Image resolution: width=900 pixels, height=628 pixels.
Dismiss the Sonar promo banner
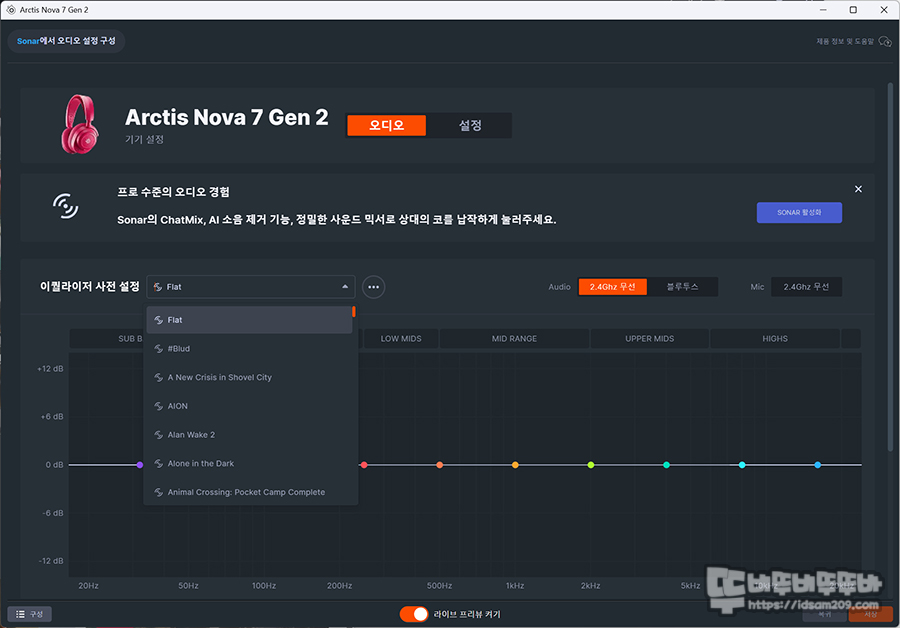coord(858,189)
